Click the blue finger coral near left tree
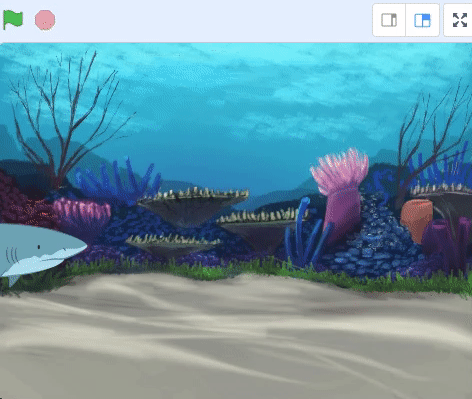Screen dimensions: 472x399 [117, 182]
